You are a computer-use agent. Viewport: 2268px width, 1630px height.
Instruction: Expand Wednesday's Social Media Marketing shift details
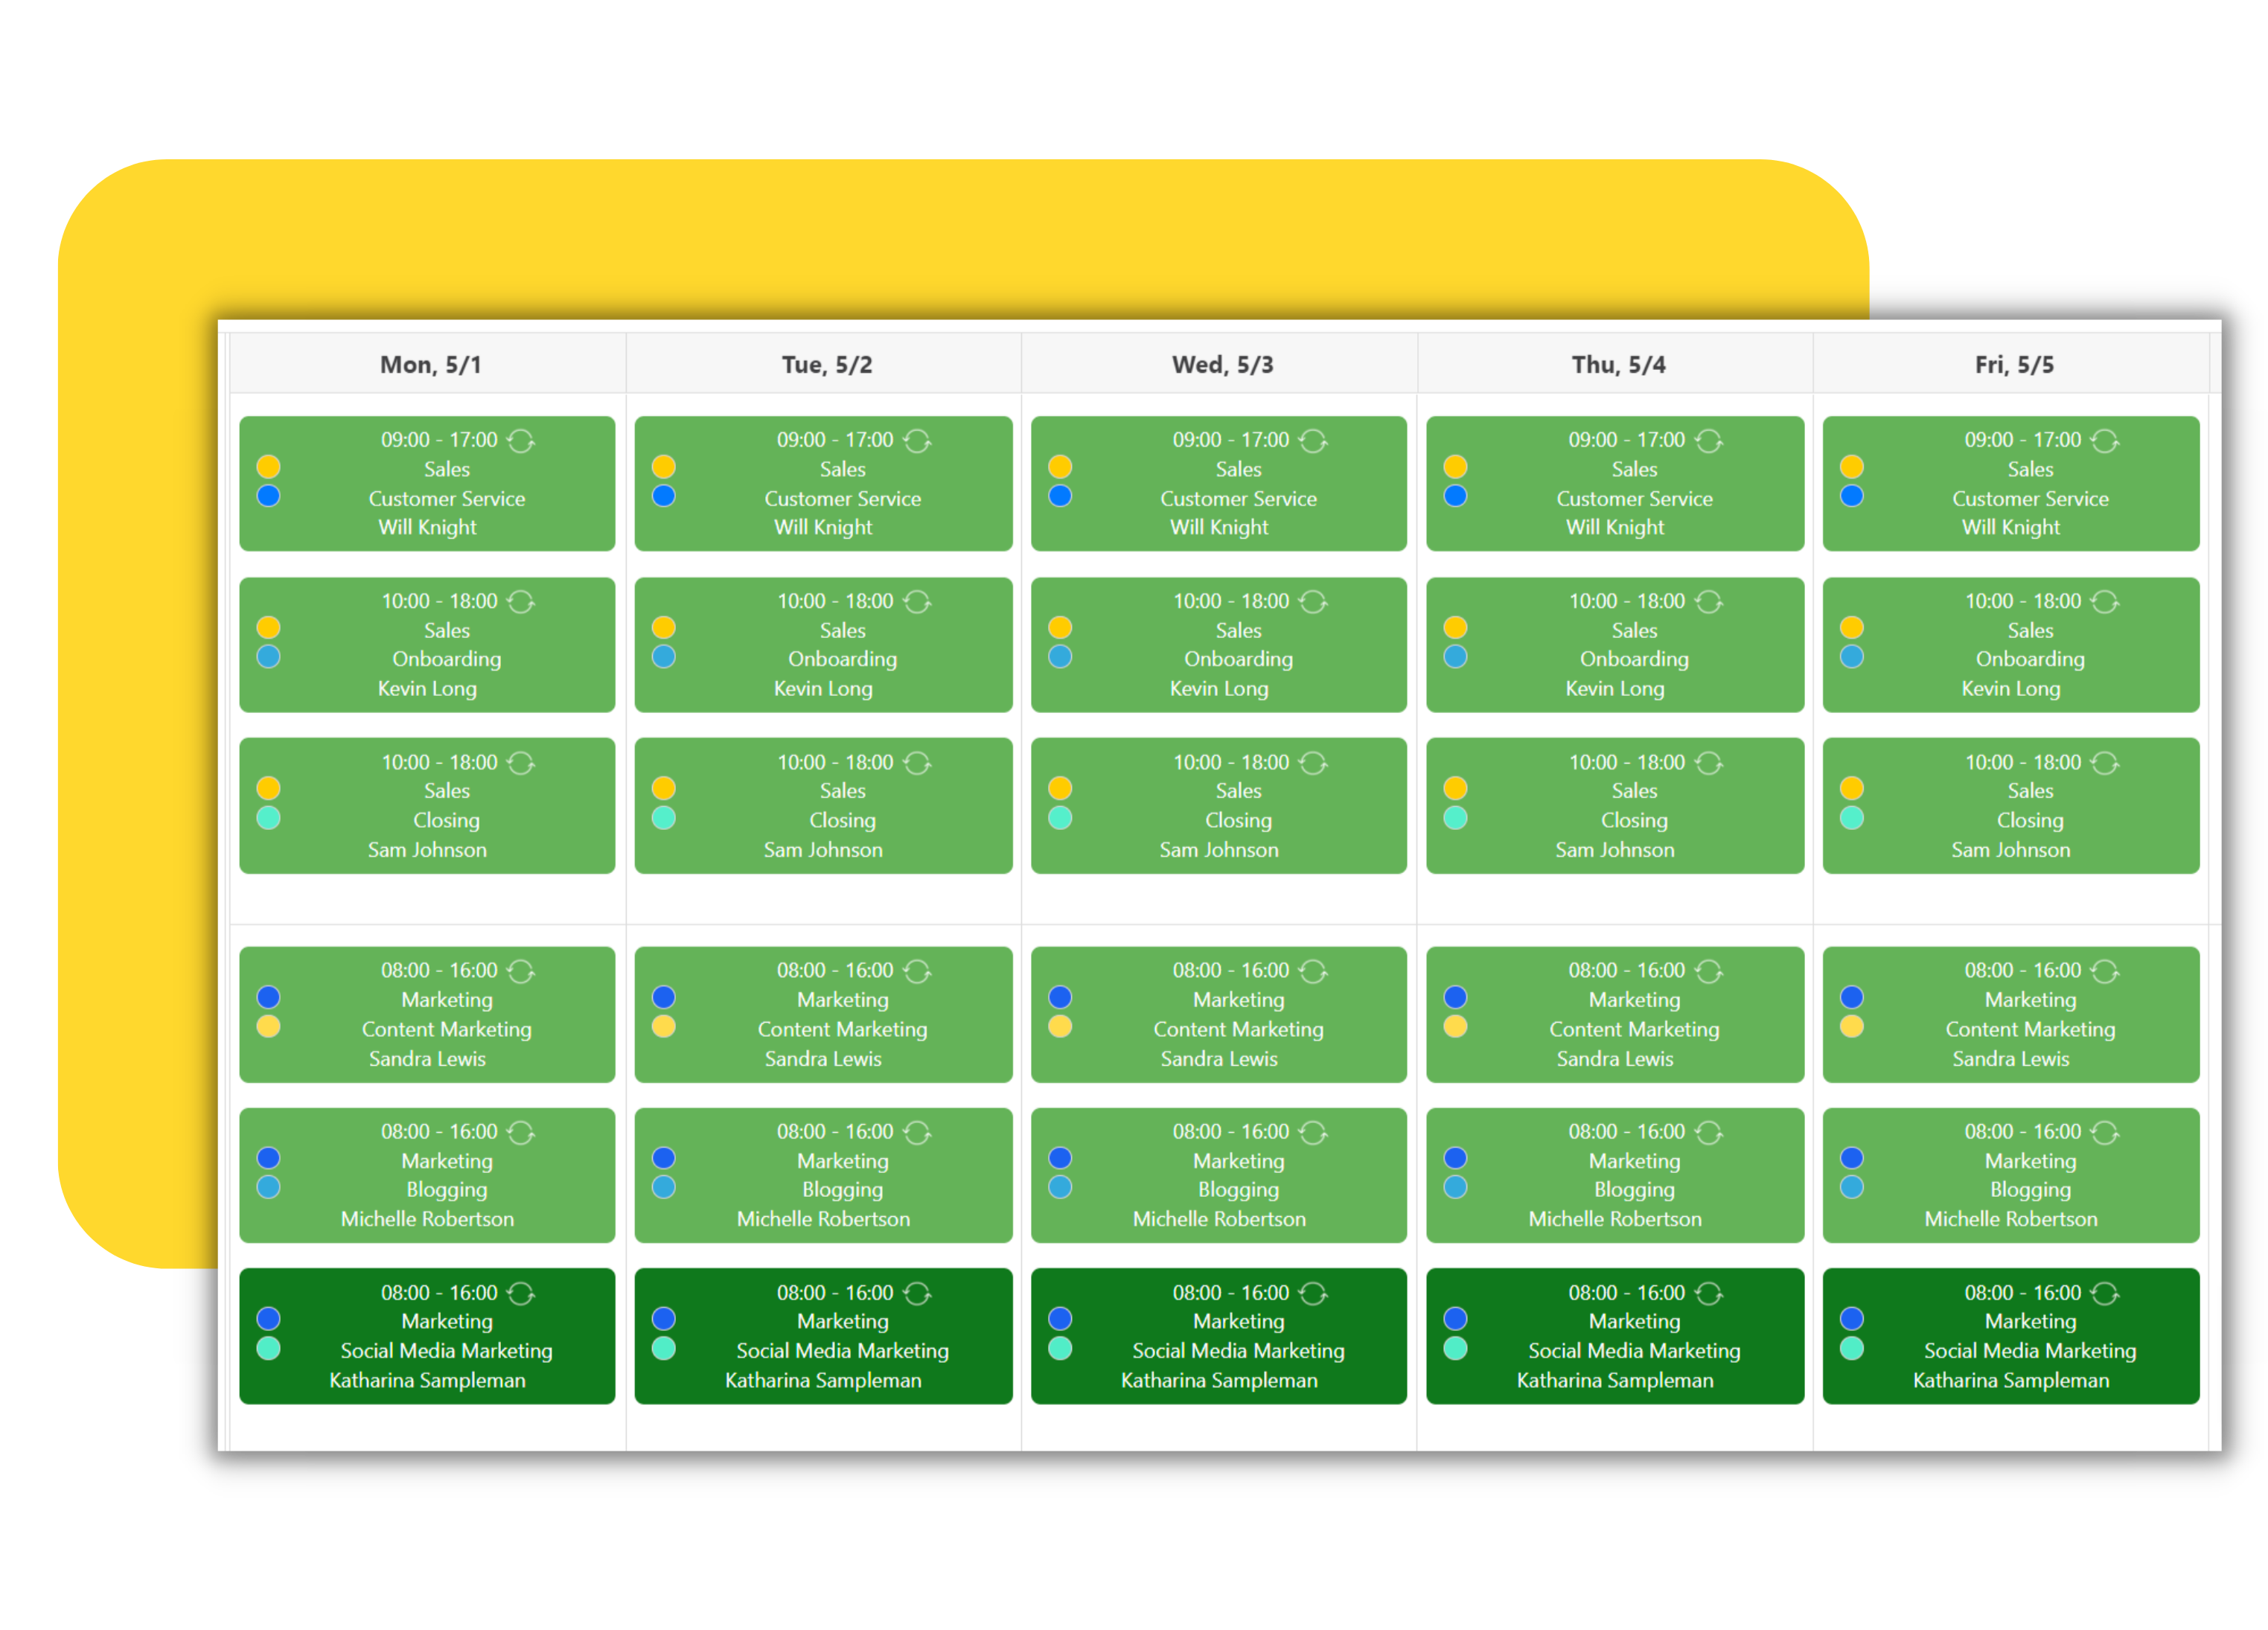tap(1218, 1337)
